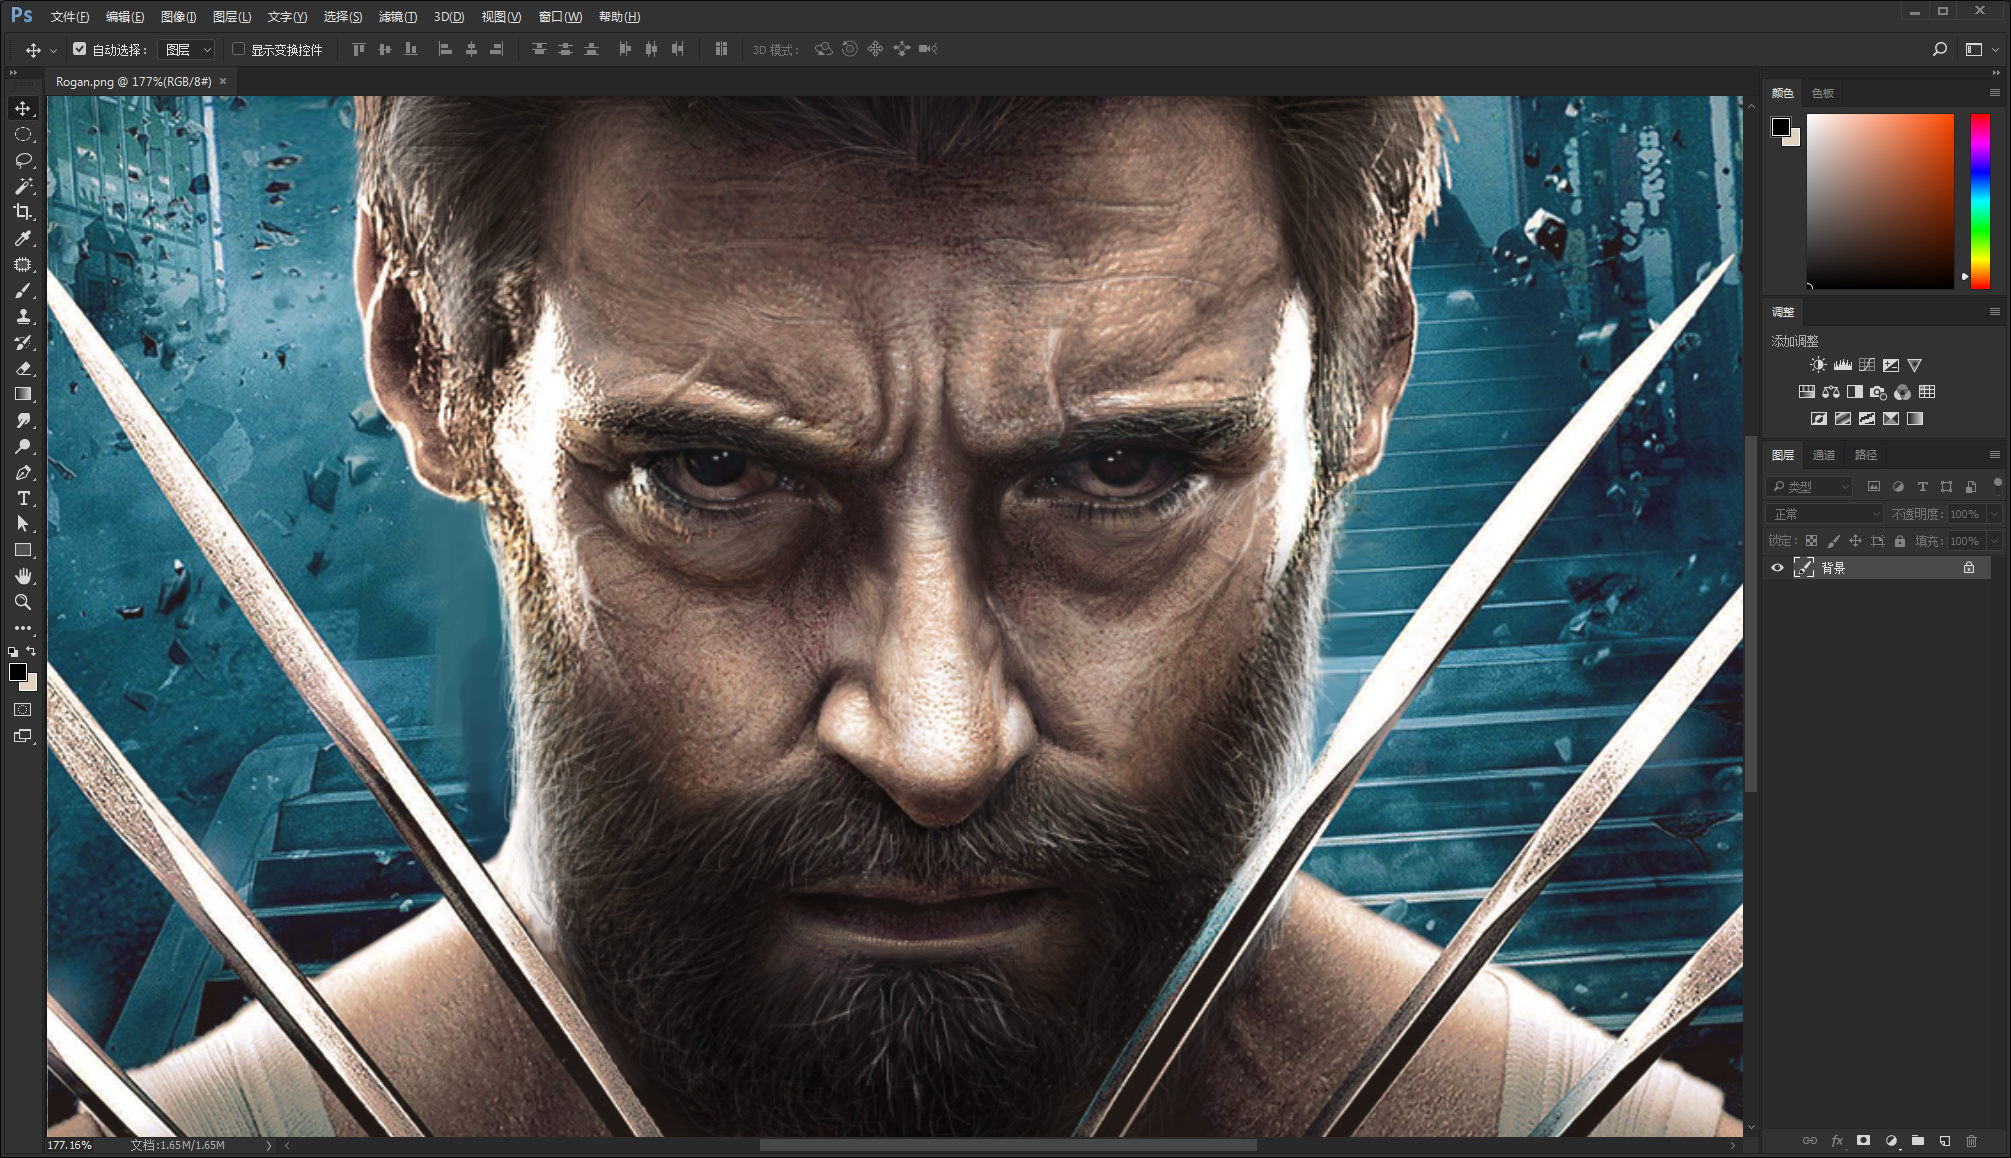Open the Layers panel options menu

[x=1995, y=455]
